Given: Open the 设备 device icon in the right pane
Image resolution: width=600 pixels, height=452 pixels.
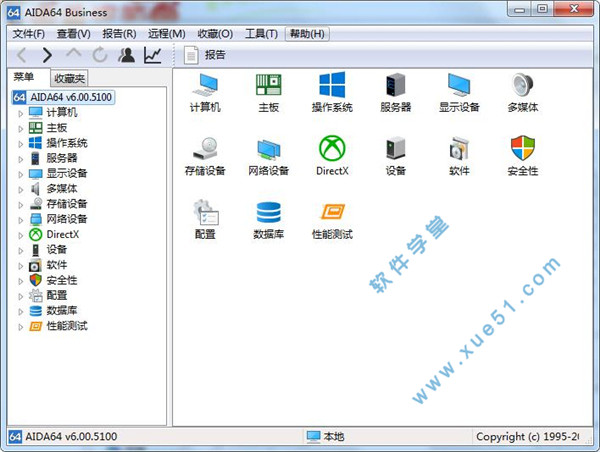Looking at the screenshot, I should click(396, 156).
